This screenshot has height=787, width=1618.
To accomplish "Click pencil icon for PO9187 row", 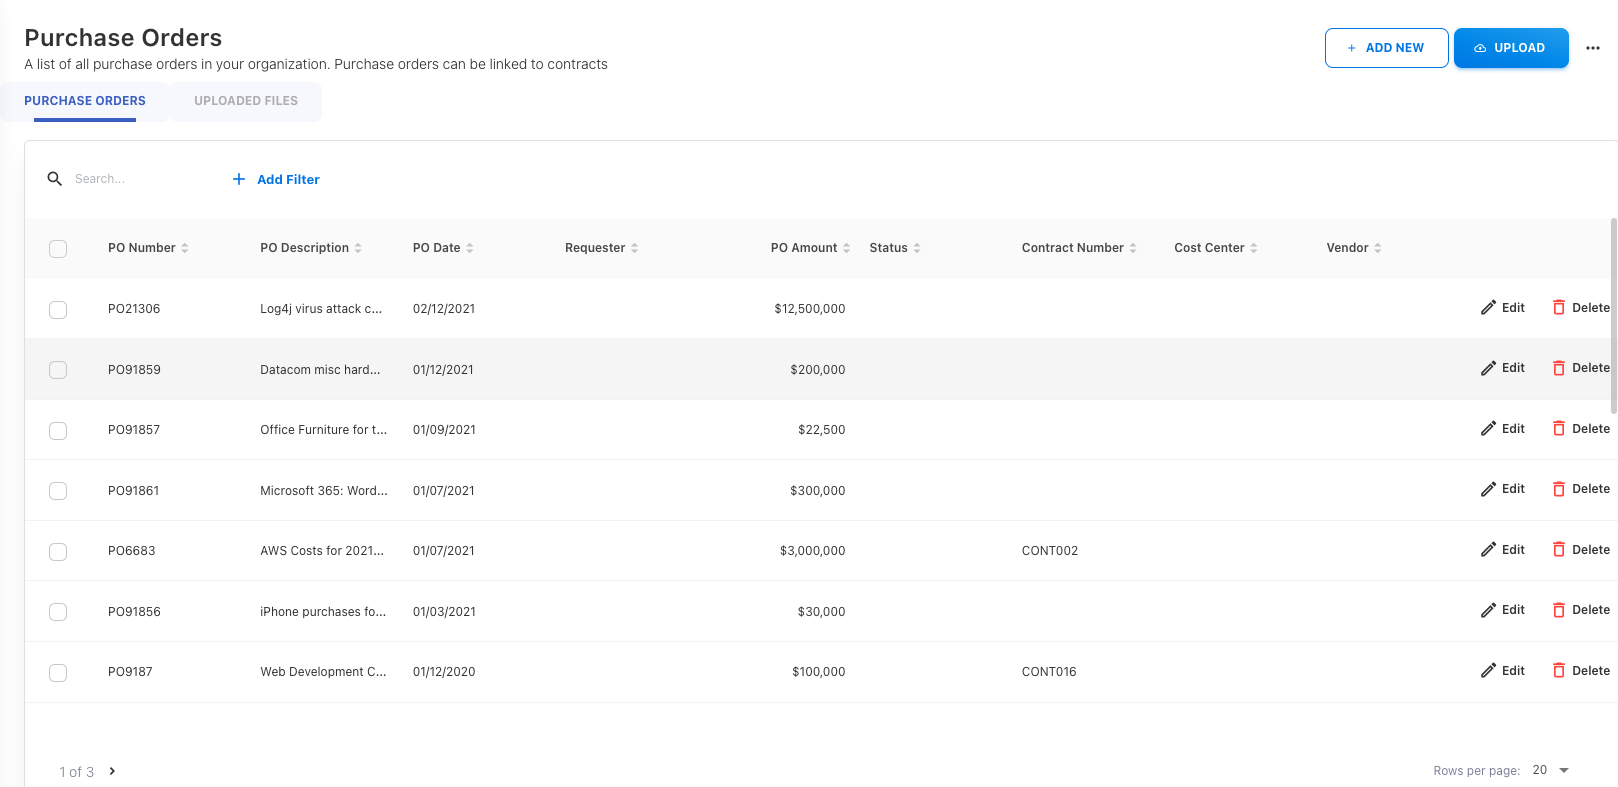I will click(1488, 671).
